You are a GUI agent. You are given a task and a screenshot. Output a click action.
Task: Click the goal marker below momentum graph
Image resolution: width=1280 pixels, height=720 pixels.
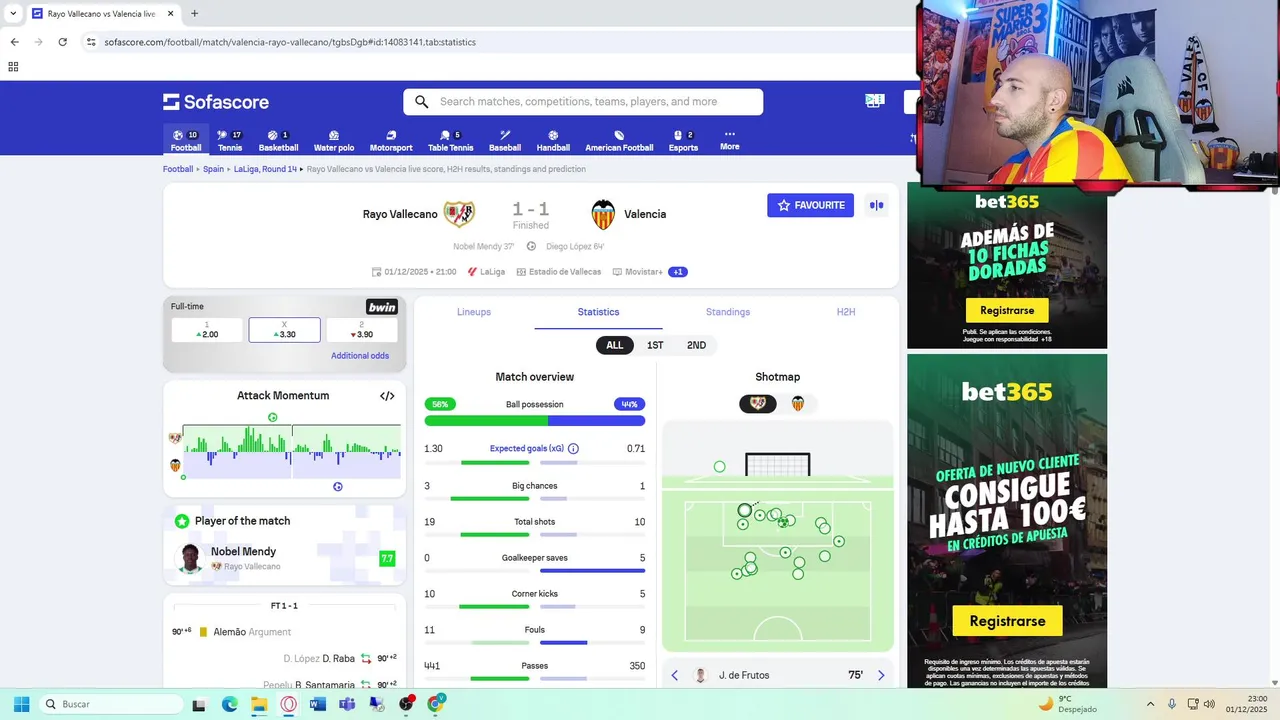tap(338, 487)
